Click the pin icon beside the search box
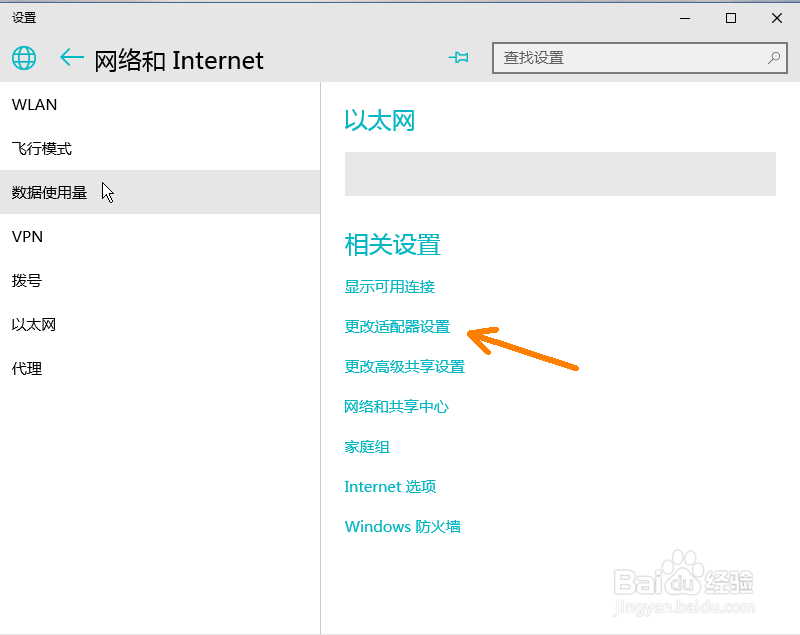 [x=458, y=58]
